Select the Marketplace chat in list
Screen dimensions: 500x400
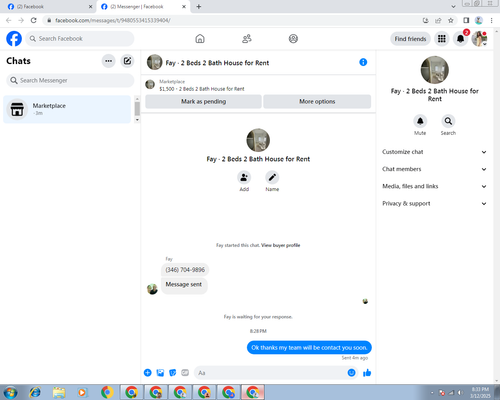67,109
